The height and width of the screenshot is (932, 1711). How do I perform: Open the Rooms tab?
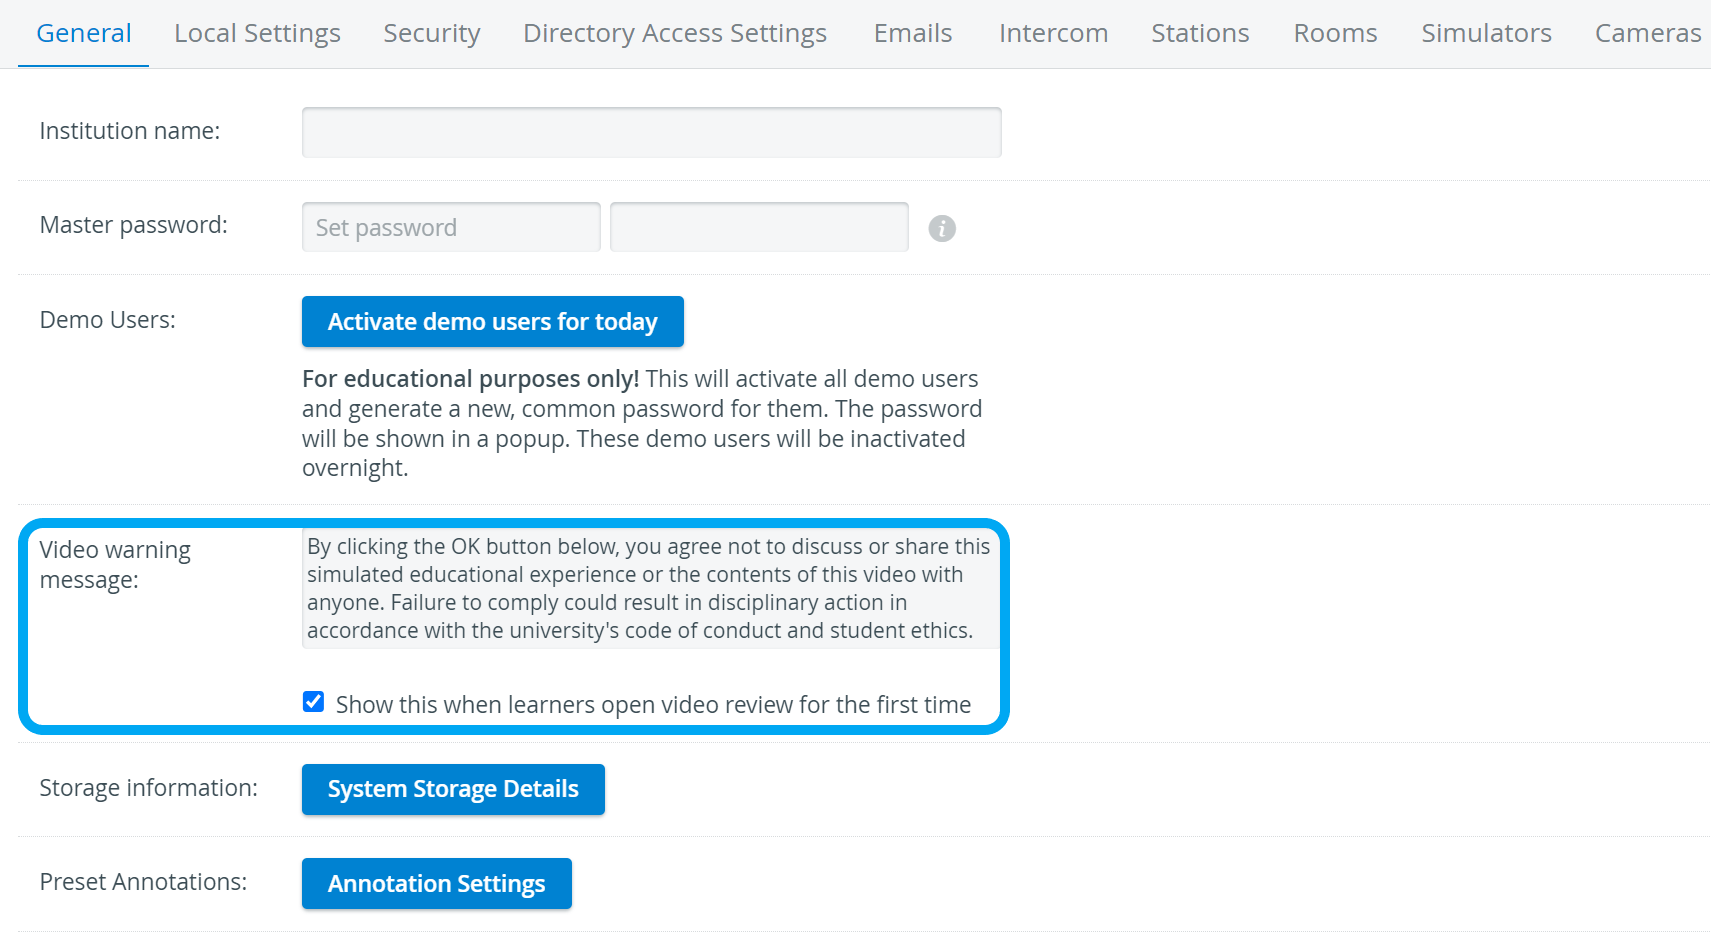pyautogui.click(x=1335, y=33)
